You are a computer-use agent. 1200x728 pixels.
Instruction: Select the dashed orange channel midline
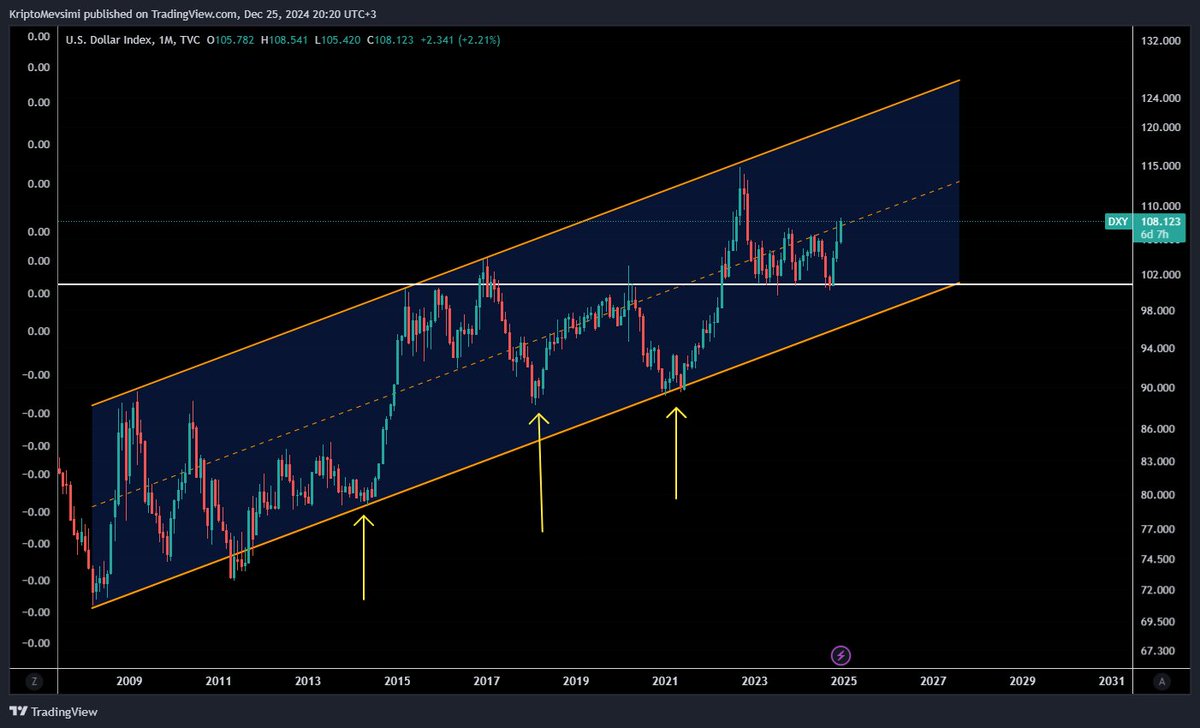[525, 344]
